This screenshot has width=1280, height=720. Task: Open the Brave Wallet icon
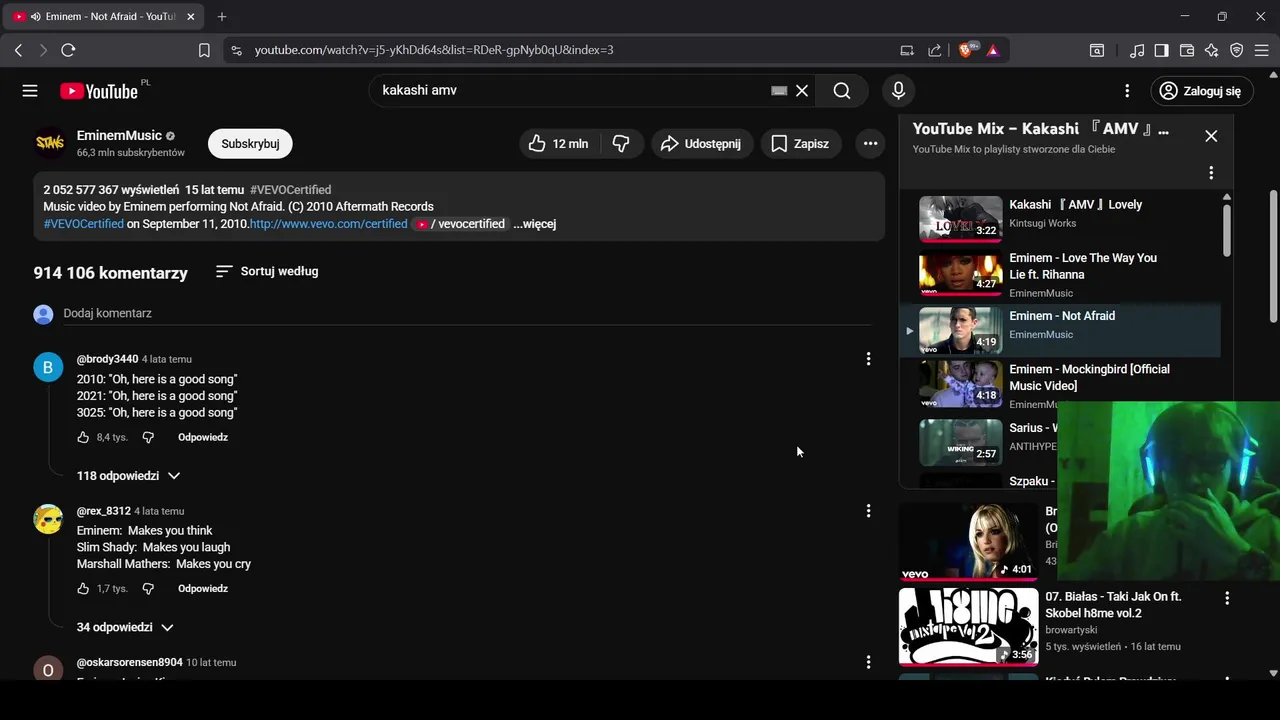coord(1187,50)
